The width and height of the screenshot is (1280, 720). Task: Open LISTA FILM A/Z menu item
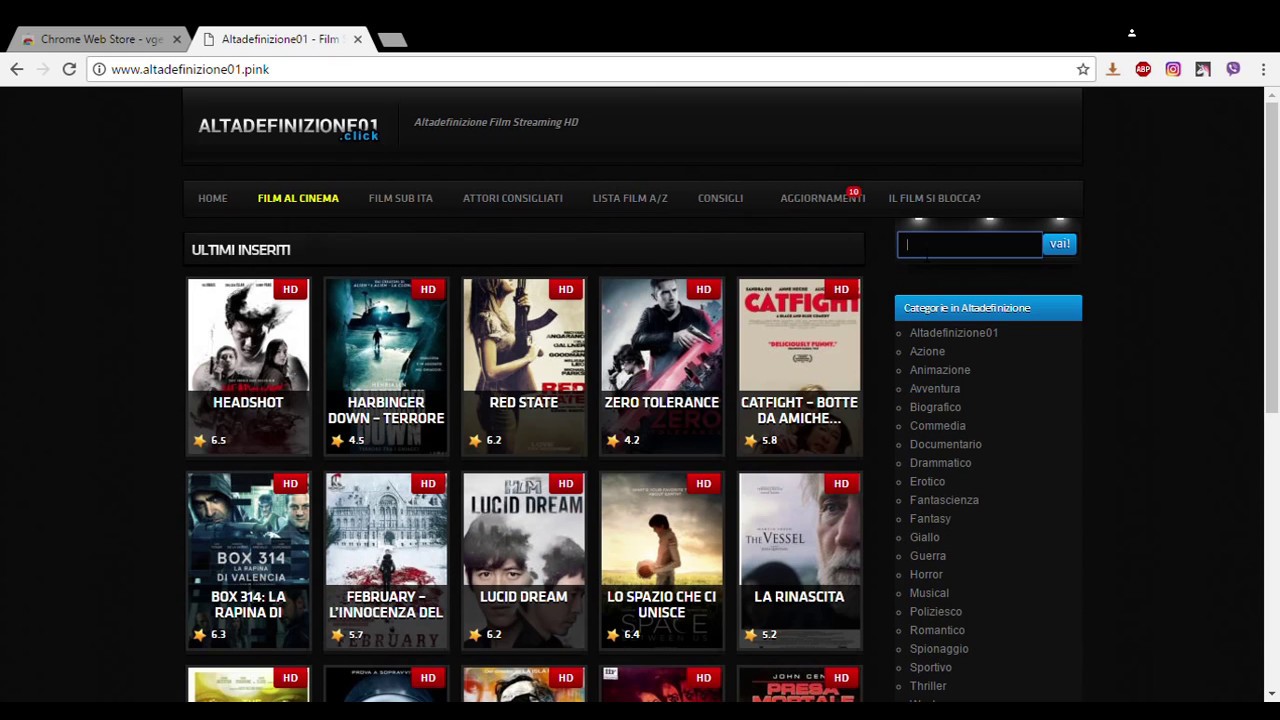click(630, 198)
